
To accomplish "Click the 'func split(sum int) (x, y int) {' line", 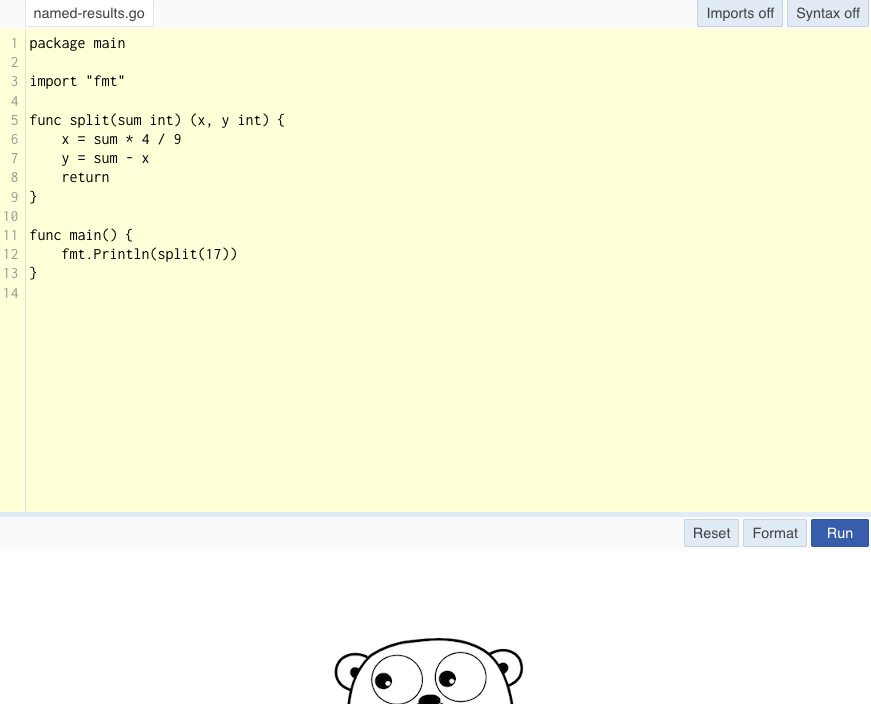I will (157, 120).
